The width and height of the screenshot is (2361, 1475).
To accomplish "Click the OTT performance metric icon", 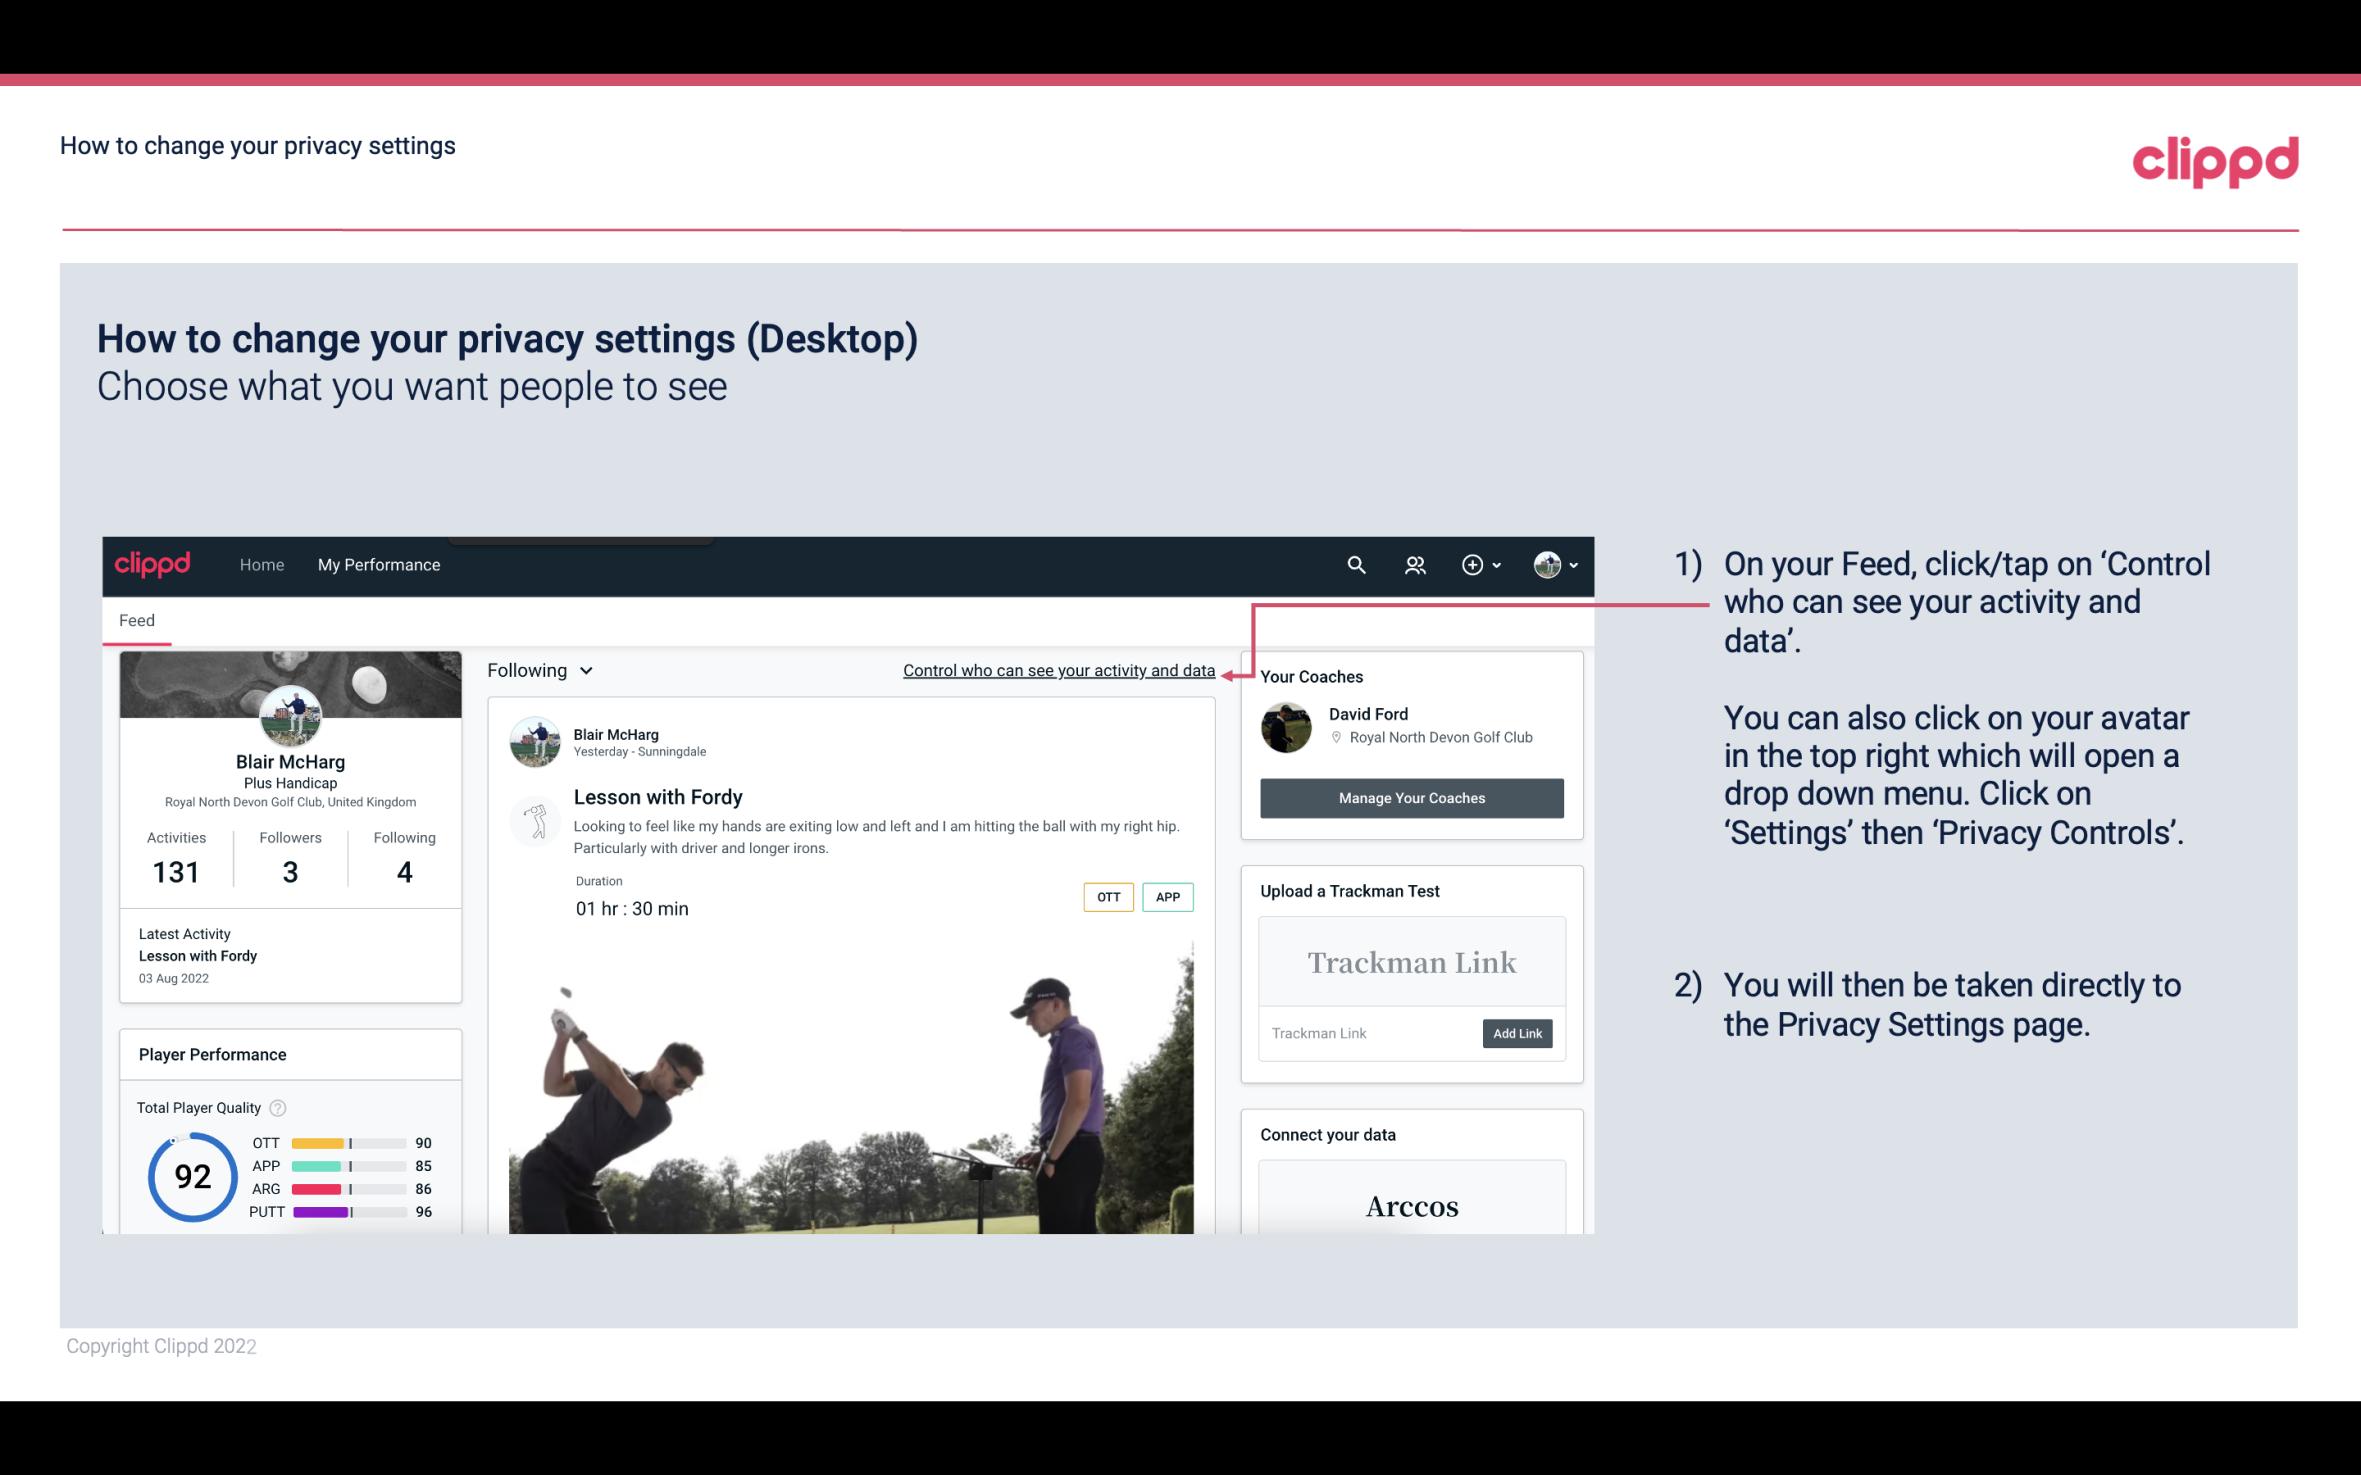I will tap(323, 1142).
